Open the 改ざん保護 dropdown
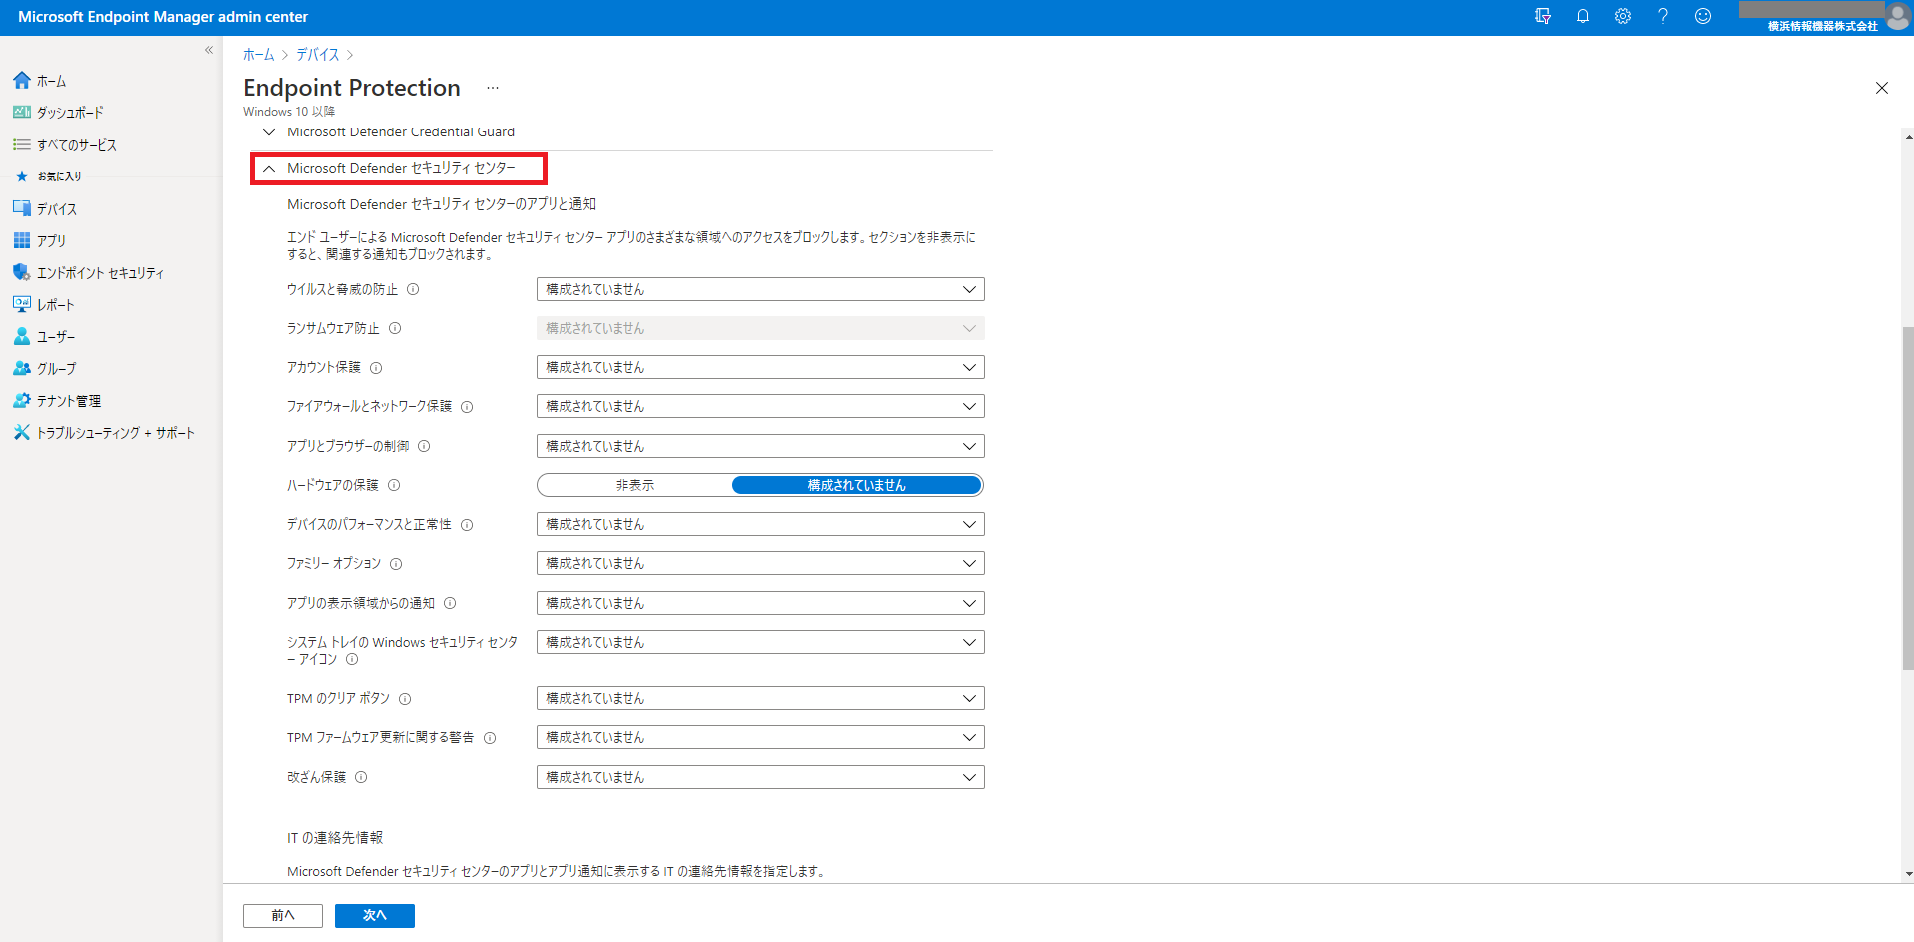The width and height of the screenshot is (1914, 942). 761,777
